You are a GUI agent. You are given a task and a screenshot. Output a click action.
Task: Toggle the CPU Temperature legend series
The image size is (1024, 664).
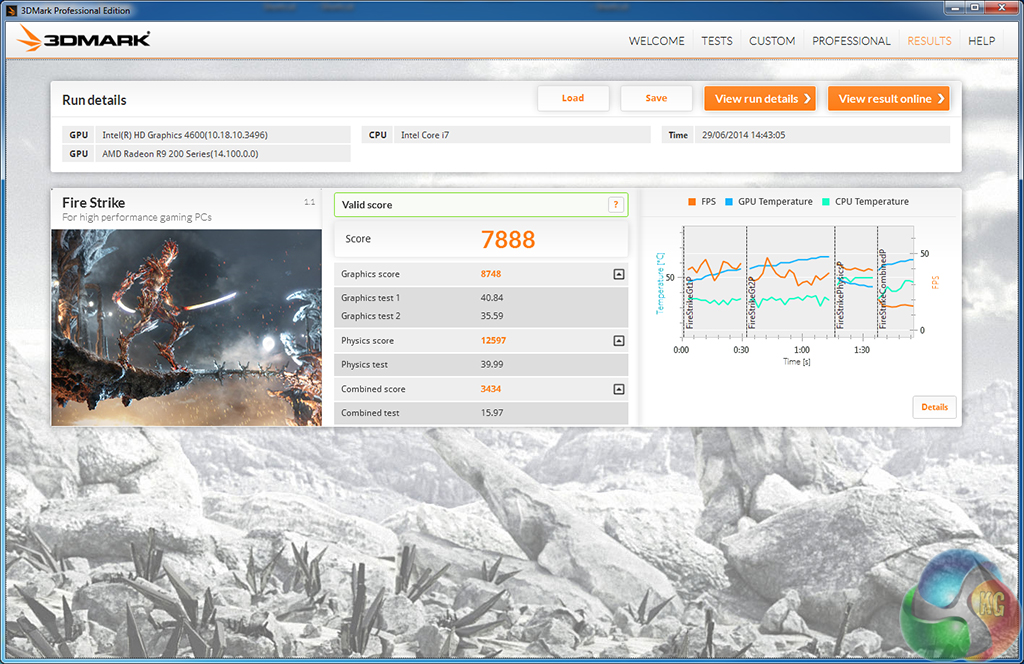coord(864,202)
